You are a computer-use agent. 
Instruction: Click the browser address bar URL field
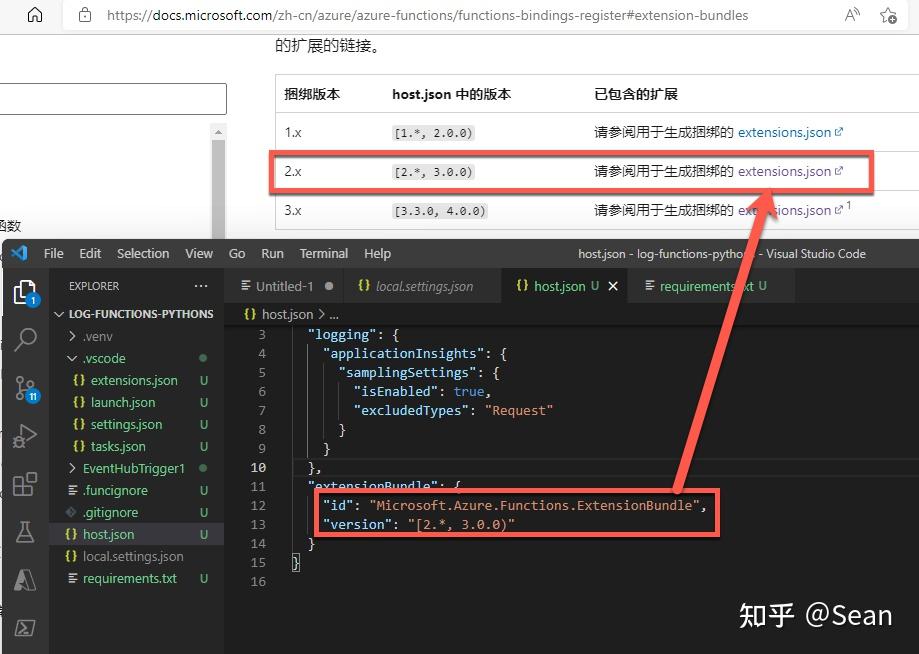[x=400, y=15]
